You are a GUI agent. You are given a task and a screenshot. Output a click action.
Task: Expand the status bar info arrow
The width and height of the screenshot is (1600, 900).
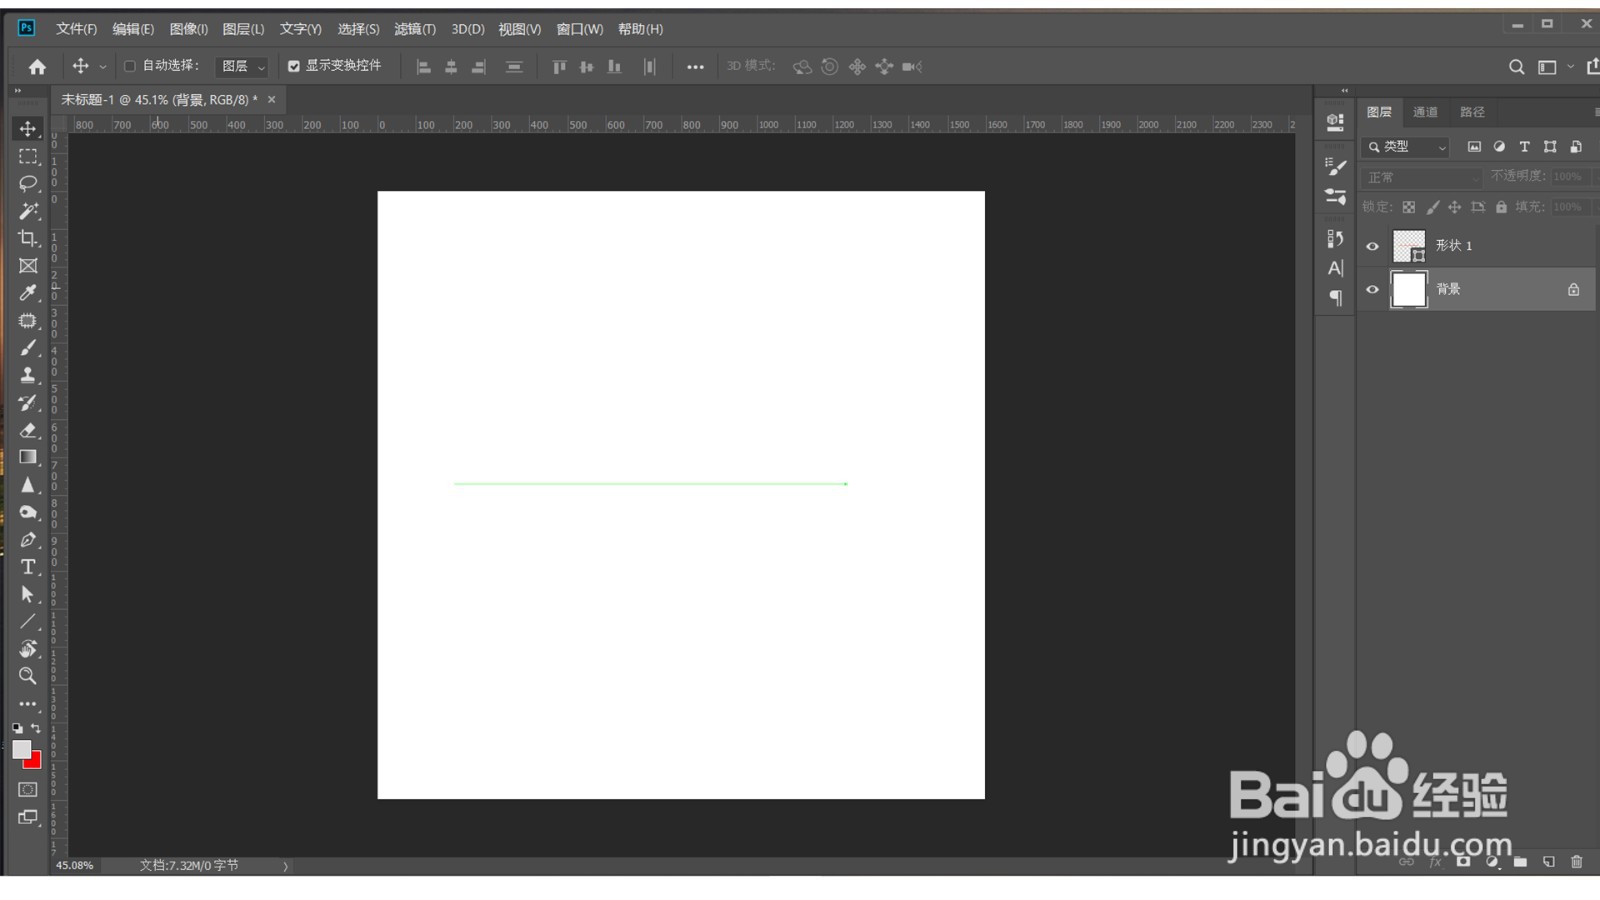coord(285,866)
